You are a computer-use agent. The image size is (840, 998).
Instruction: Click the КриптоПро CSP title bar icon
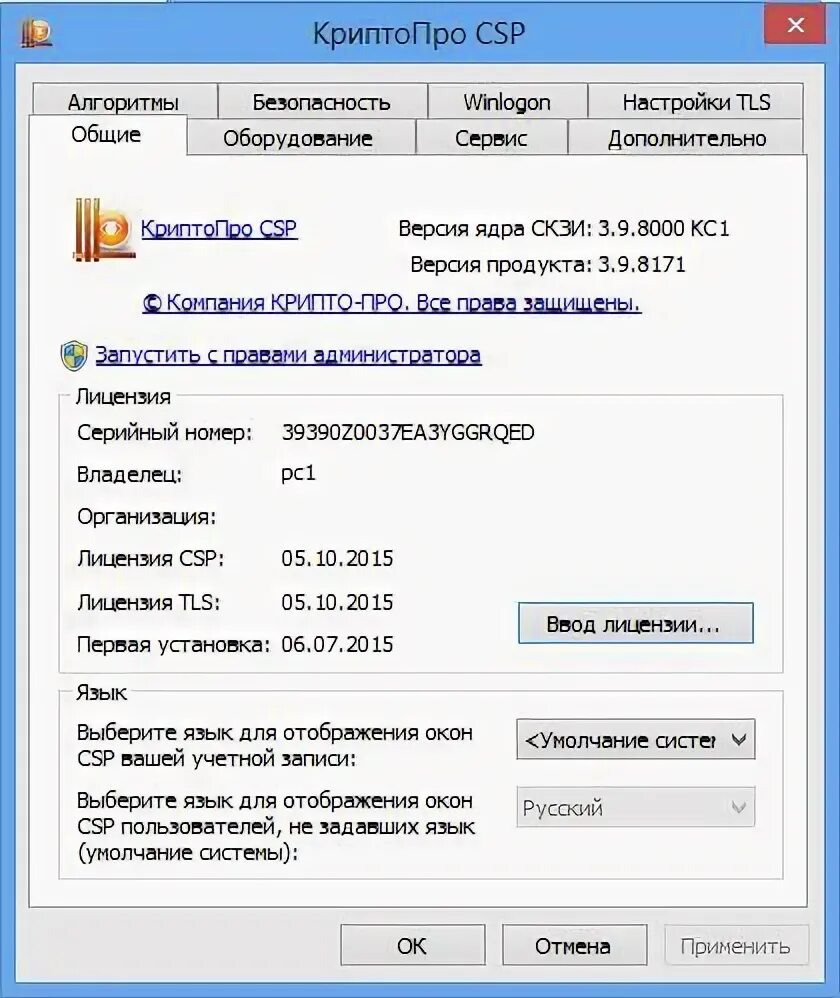point(36,34)
